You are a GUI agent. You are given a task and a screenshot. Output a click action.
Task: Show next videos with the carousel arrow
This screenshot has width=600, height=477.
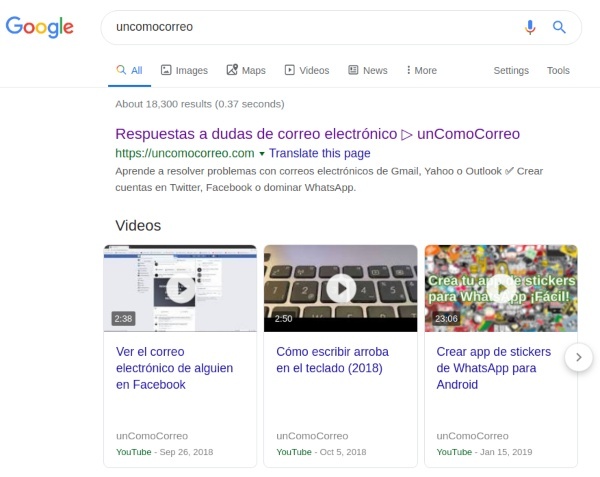pos(579,357)
